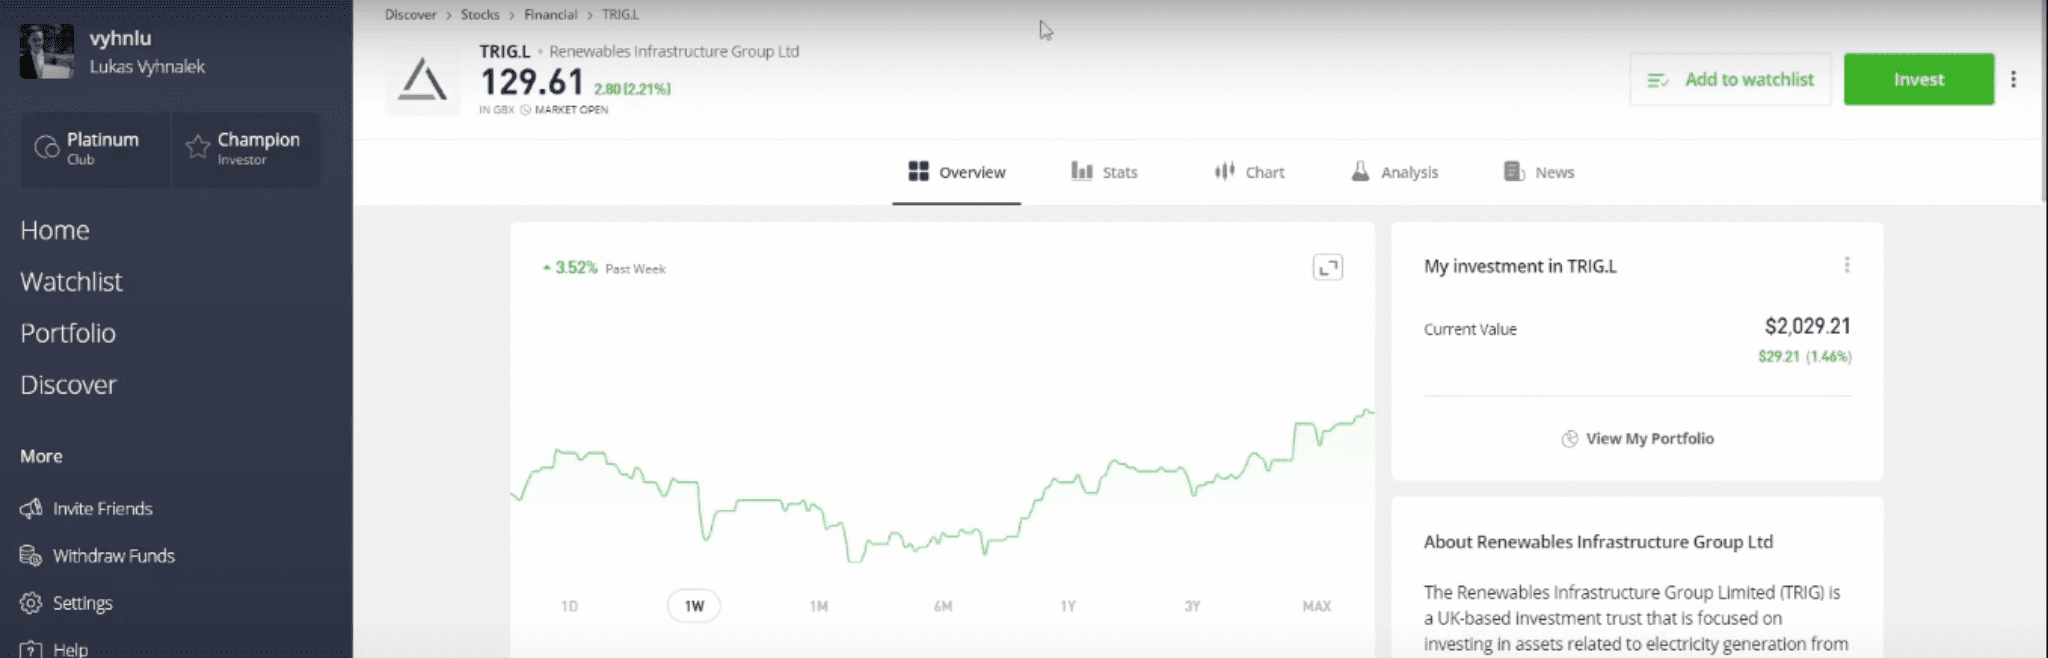This screenshot has height=658, width=2048.
Task: Switch to the Overview tab
Action: pos(957,172)
